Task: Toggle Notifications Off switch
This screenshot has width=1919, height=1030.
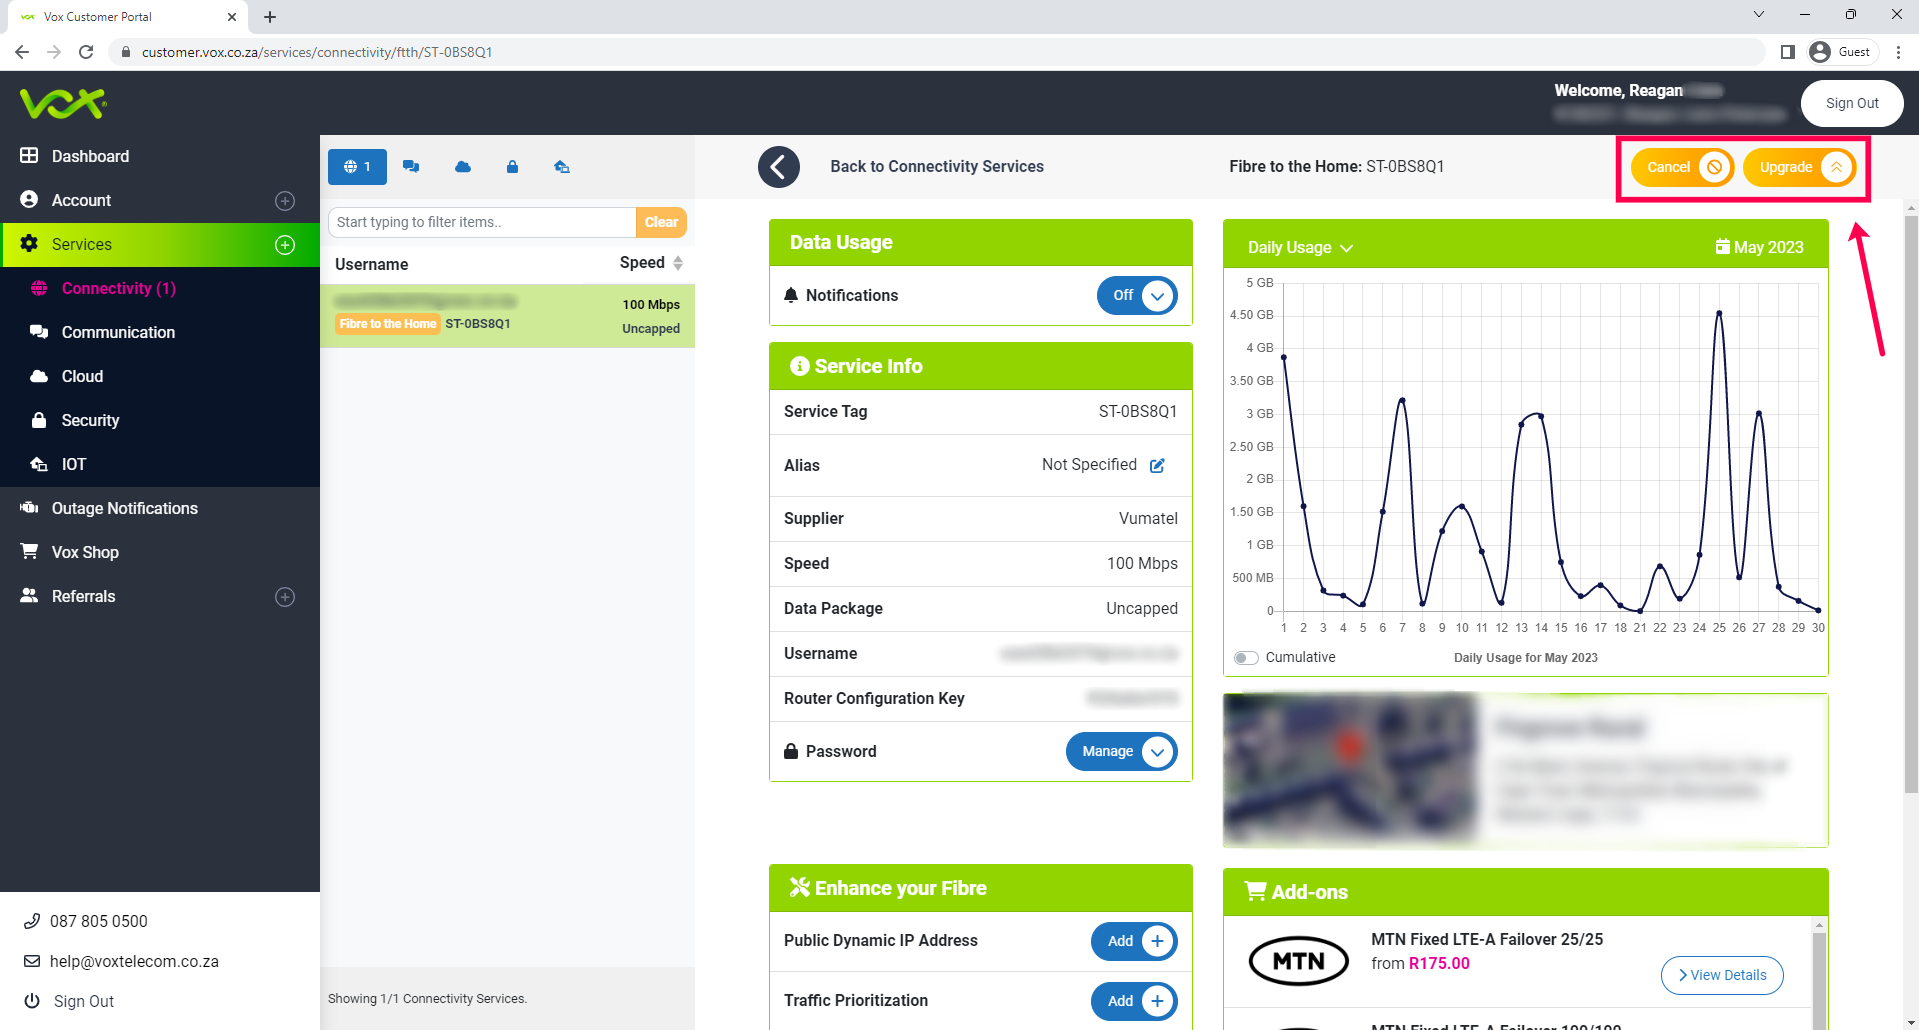Action: tap(1137, 295)
